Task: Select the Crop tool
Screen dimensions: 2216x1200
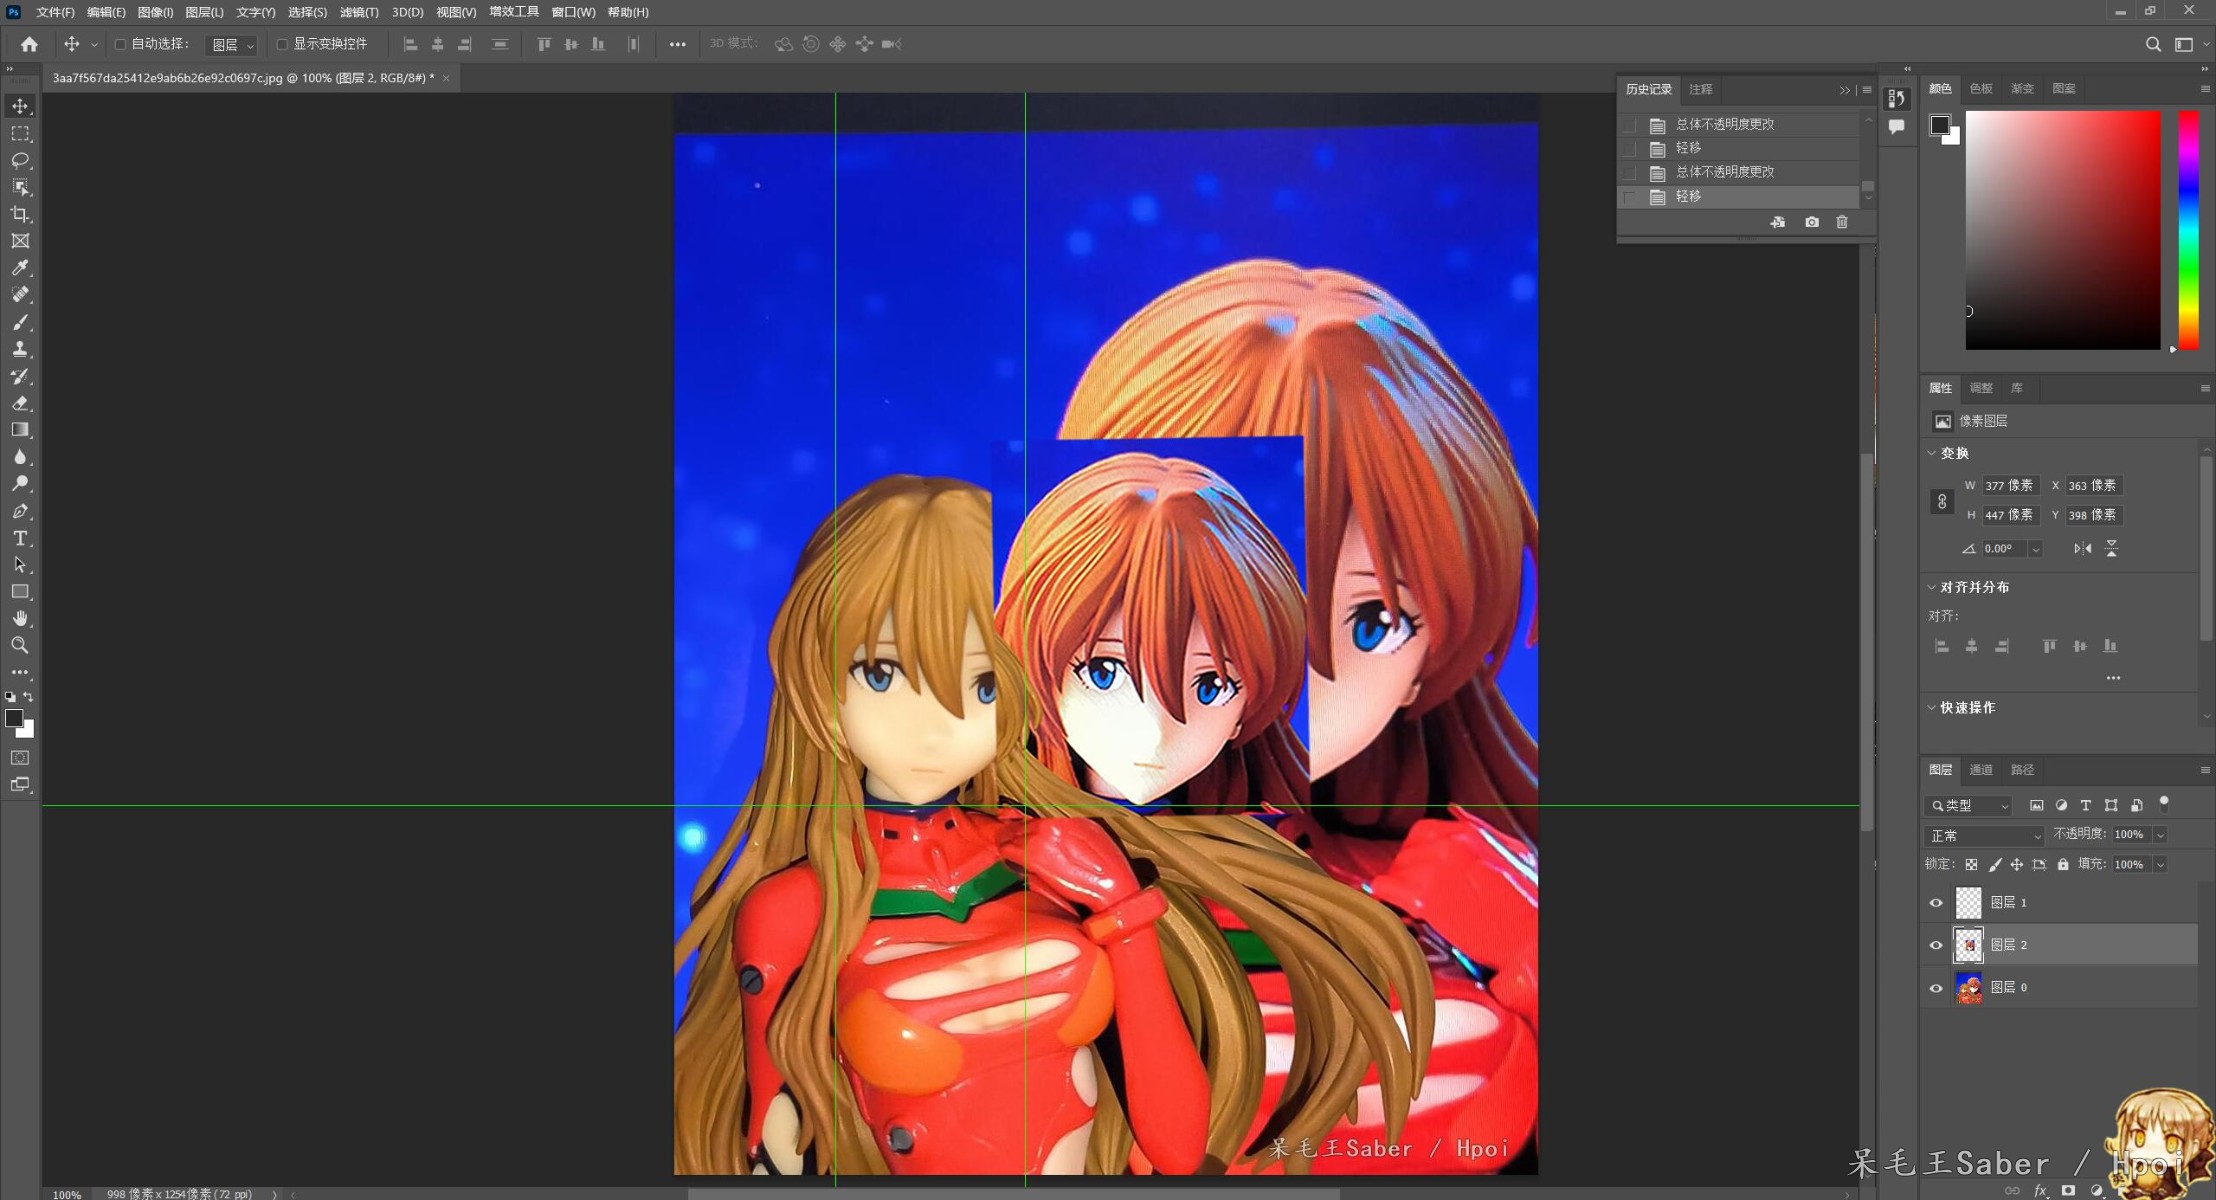Action: pyautogui.click(x=20, y=214)
